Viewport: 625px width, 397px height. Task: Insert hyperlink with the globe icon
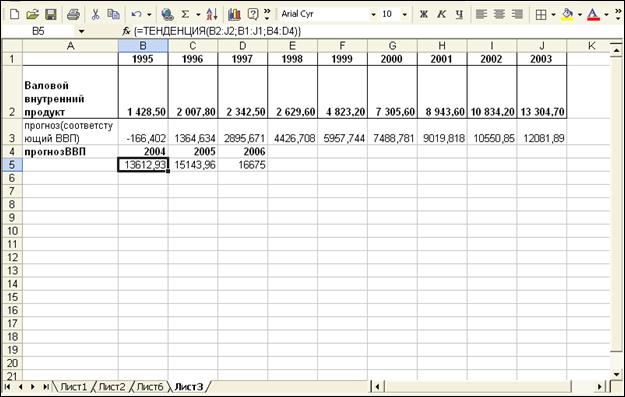[x=167, y=15]
